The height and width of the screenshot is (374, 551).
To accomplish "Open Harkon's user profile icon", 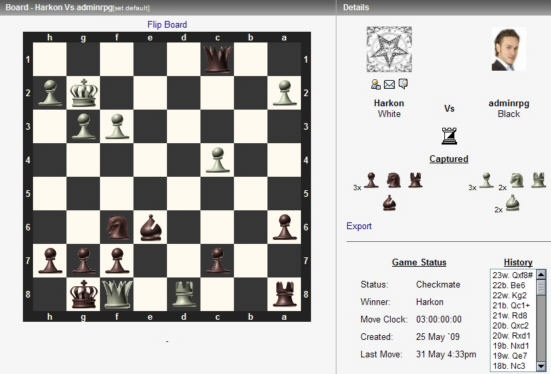I will pyautogui.click(x=376, y=84).
